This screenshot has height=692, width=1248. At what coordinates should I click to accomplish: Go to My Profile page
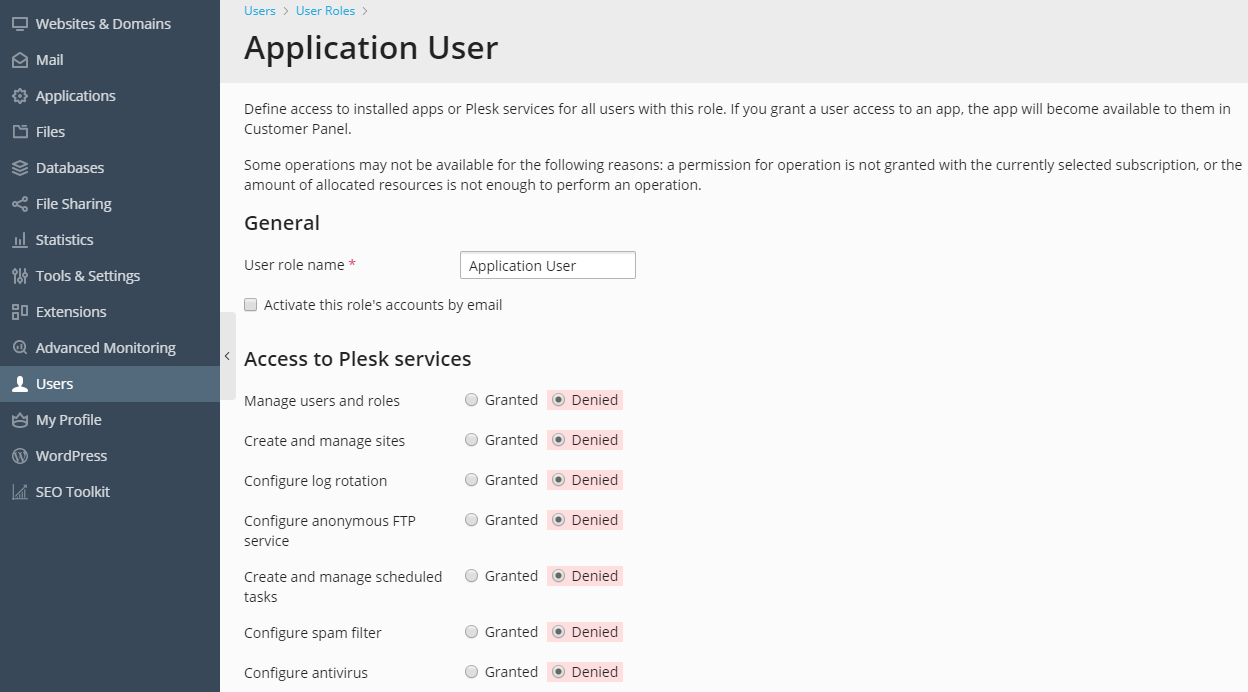click(68, 420)
